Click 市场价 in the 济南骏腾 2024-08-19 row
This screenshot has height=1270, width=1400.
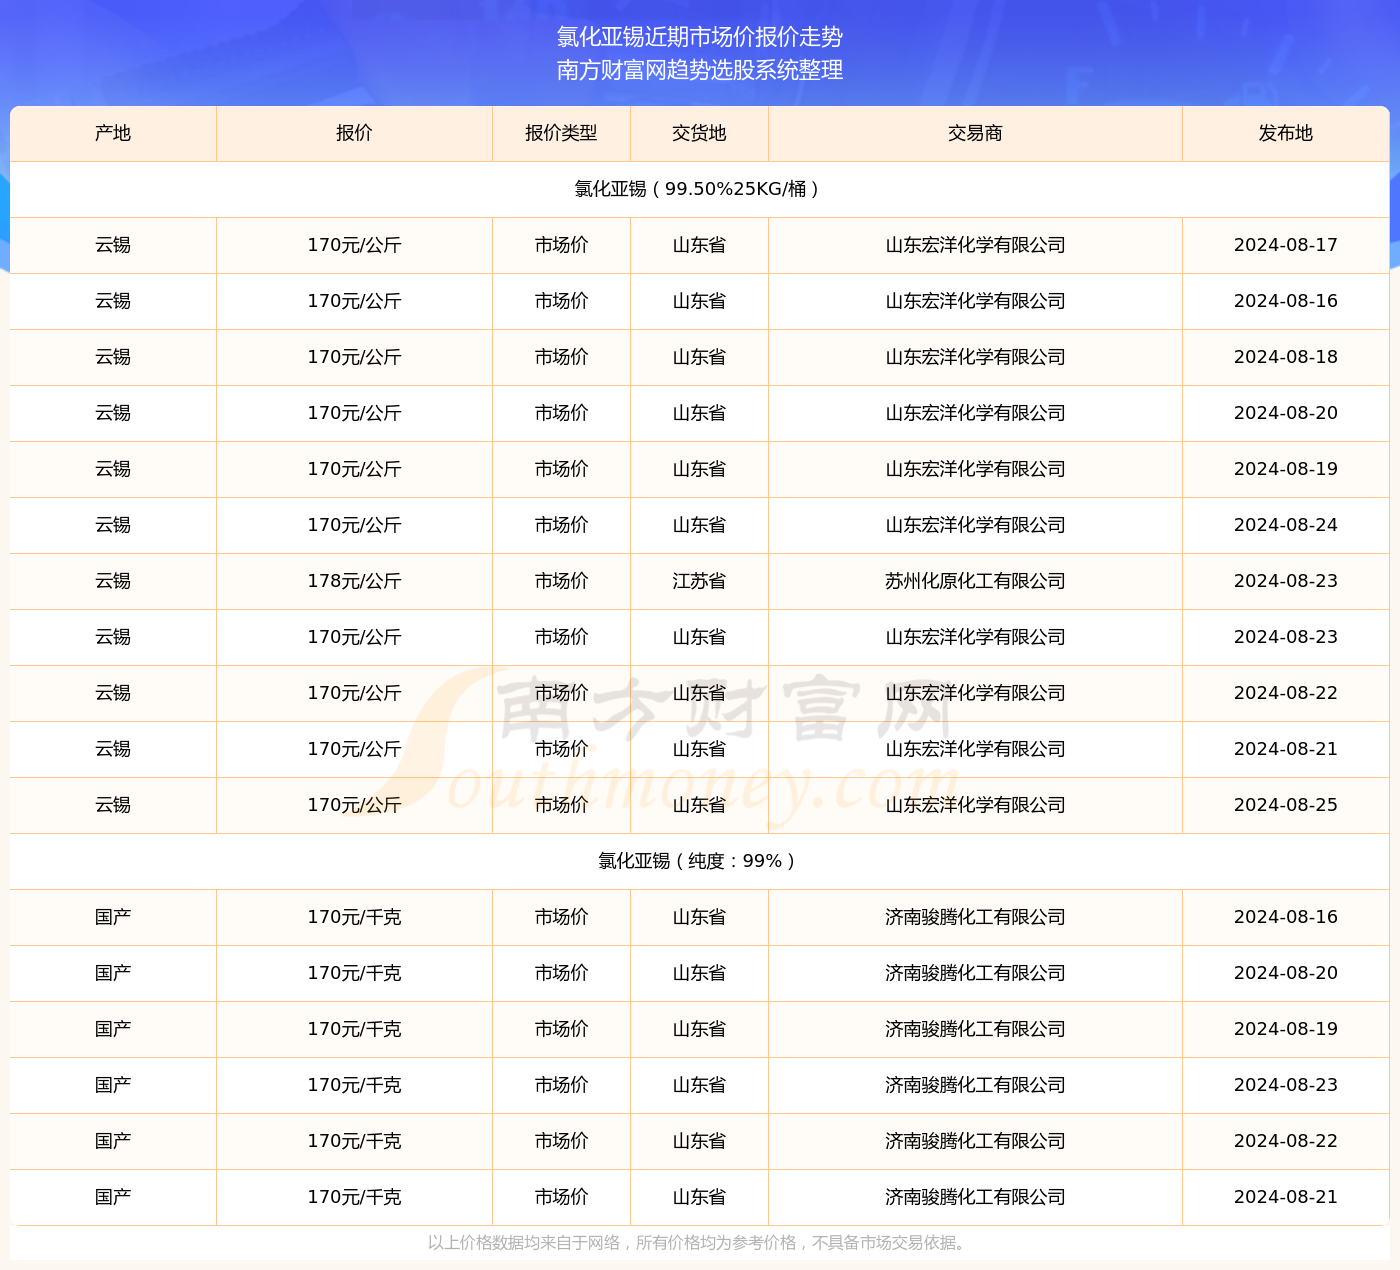(x=561, y=1029)
